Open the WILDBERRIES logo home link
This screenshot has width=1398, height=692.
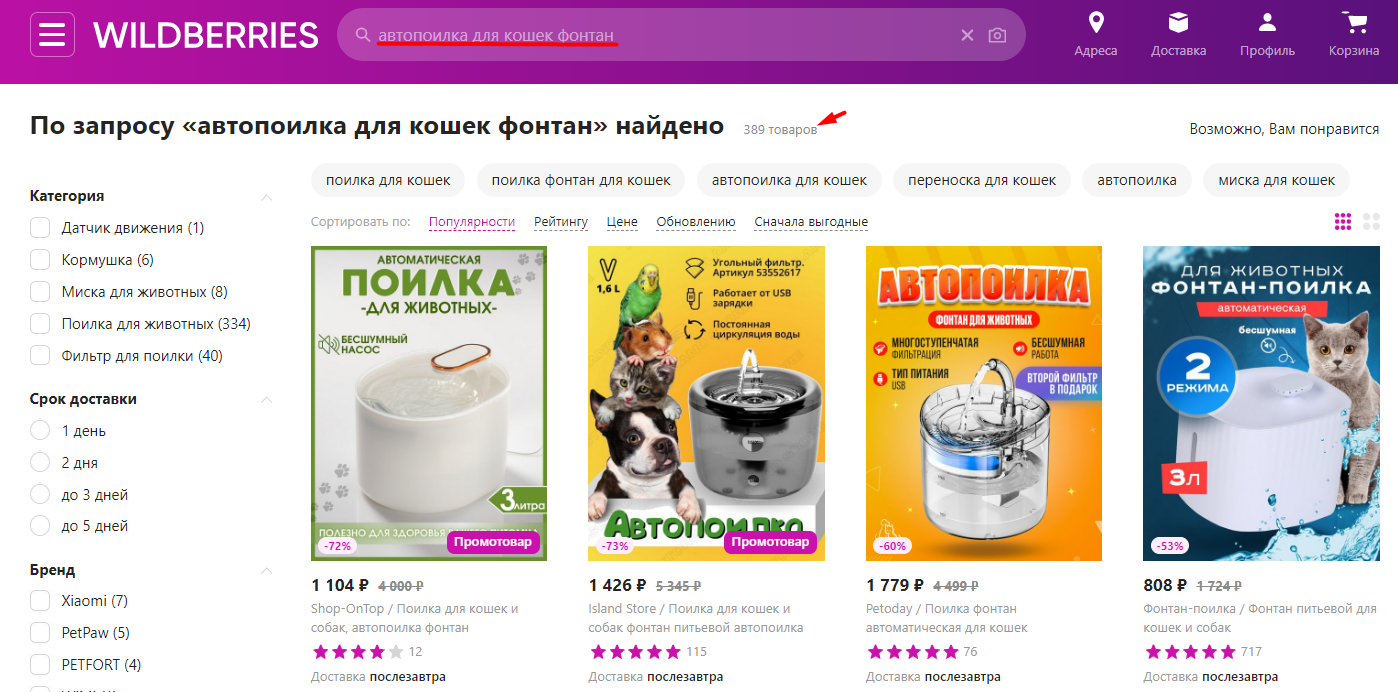(206, 35)
